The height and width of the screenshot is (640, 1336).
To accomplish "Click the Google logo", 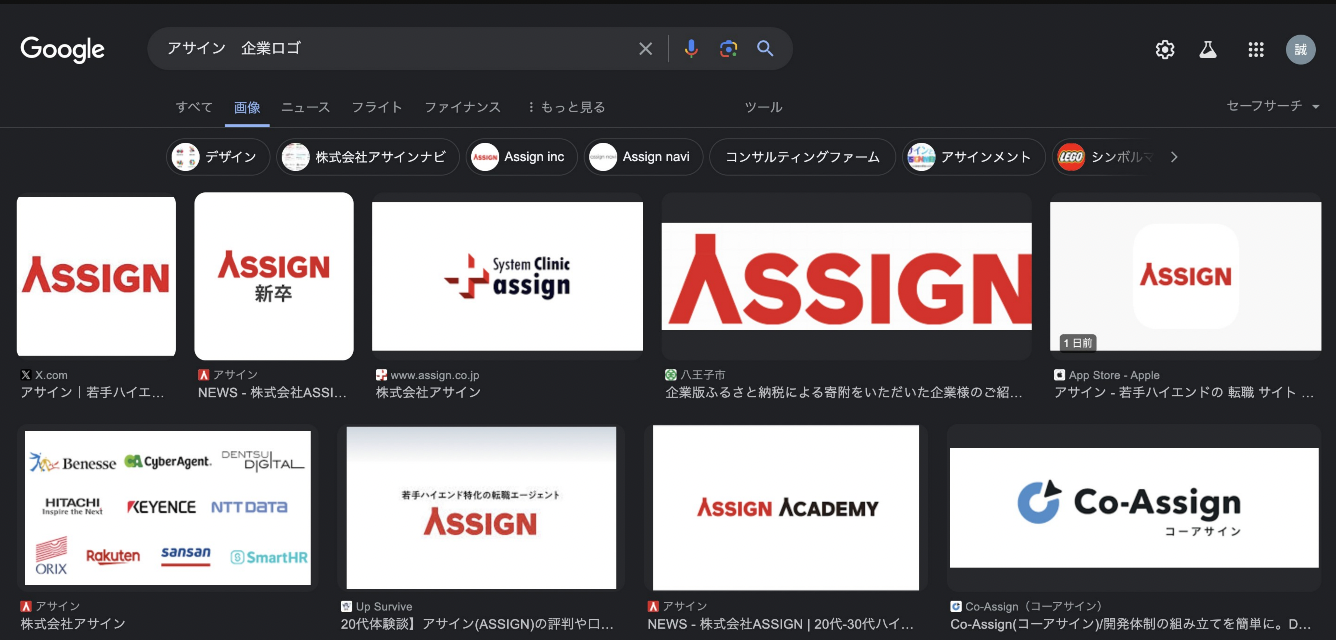I will 63,49.
